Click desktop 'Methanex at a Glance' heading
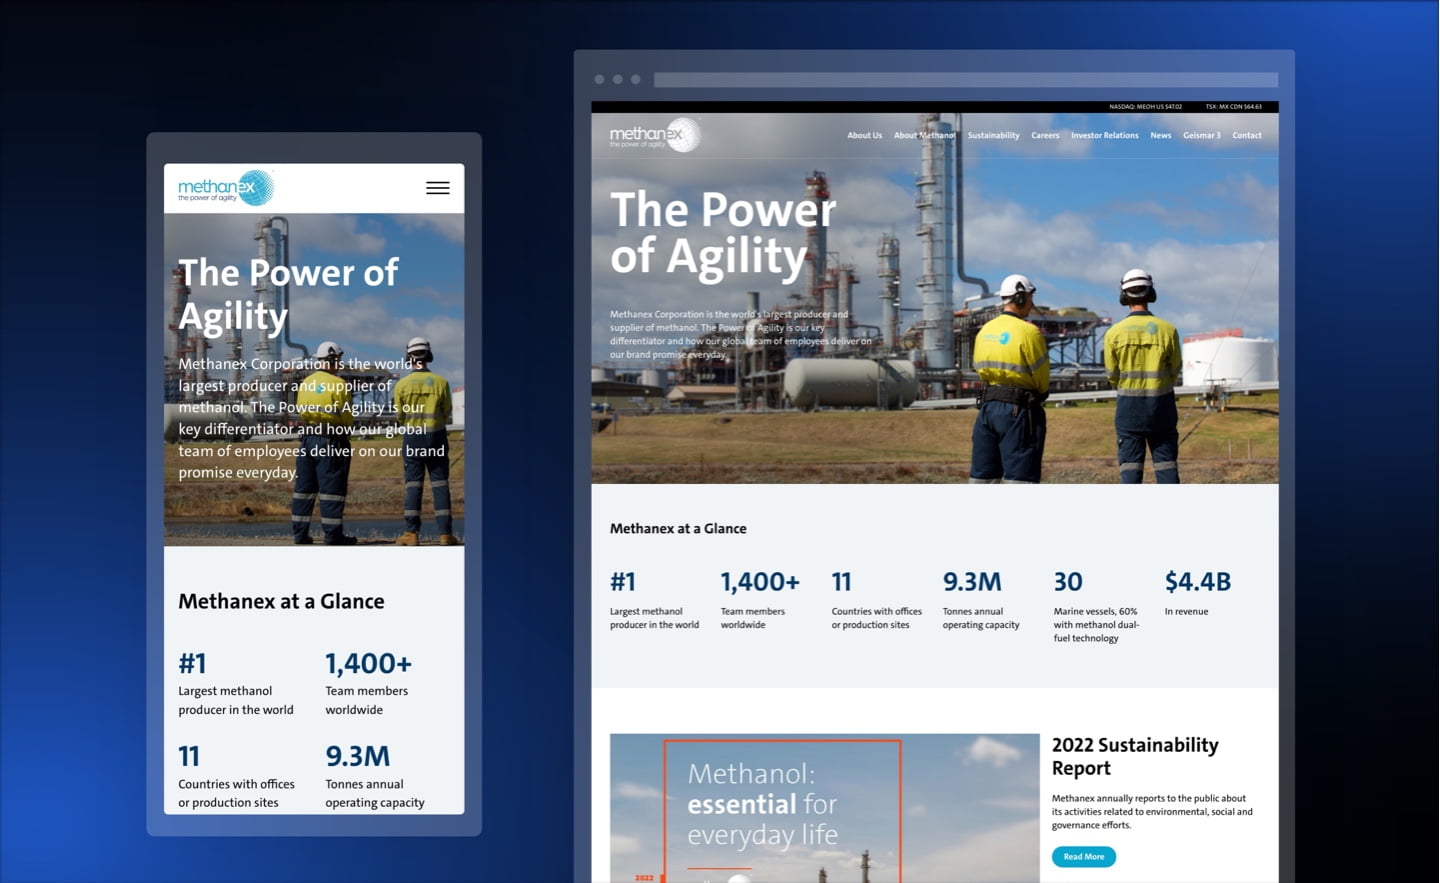Image resolution: width=1440 pixels, height=883 pixels. (x=678, y=528)
